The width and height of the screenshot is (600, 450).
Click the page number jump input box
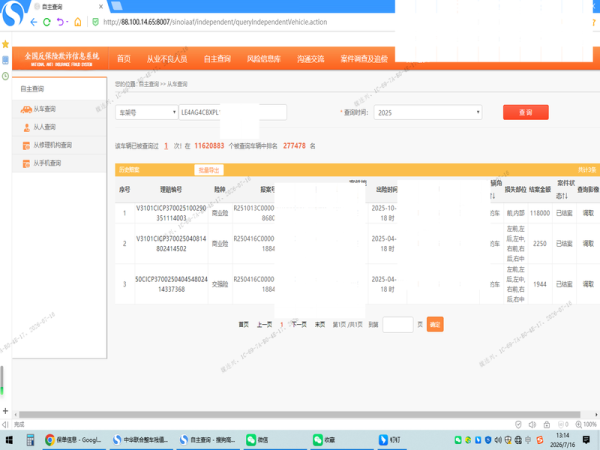tap(398, 324)
